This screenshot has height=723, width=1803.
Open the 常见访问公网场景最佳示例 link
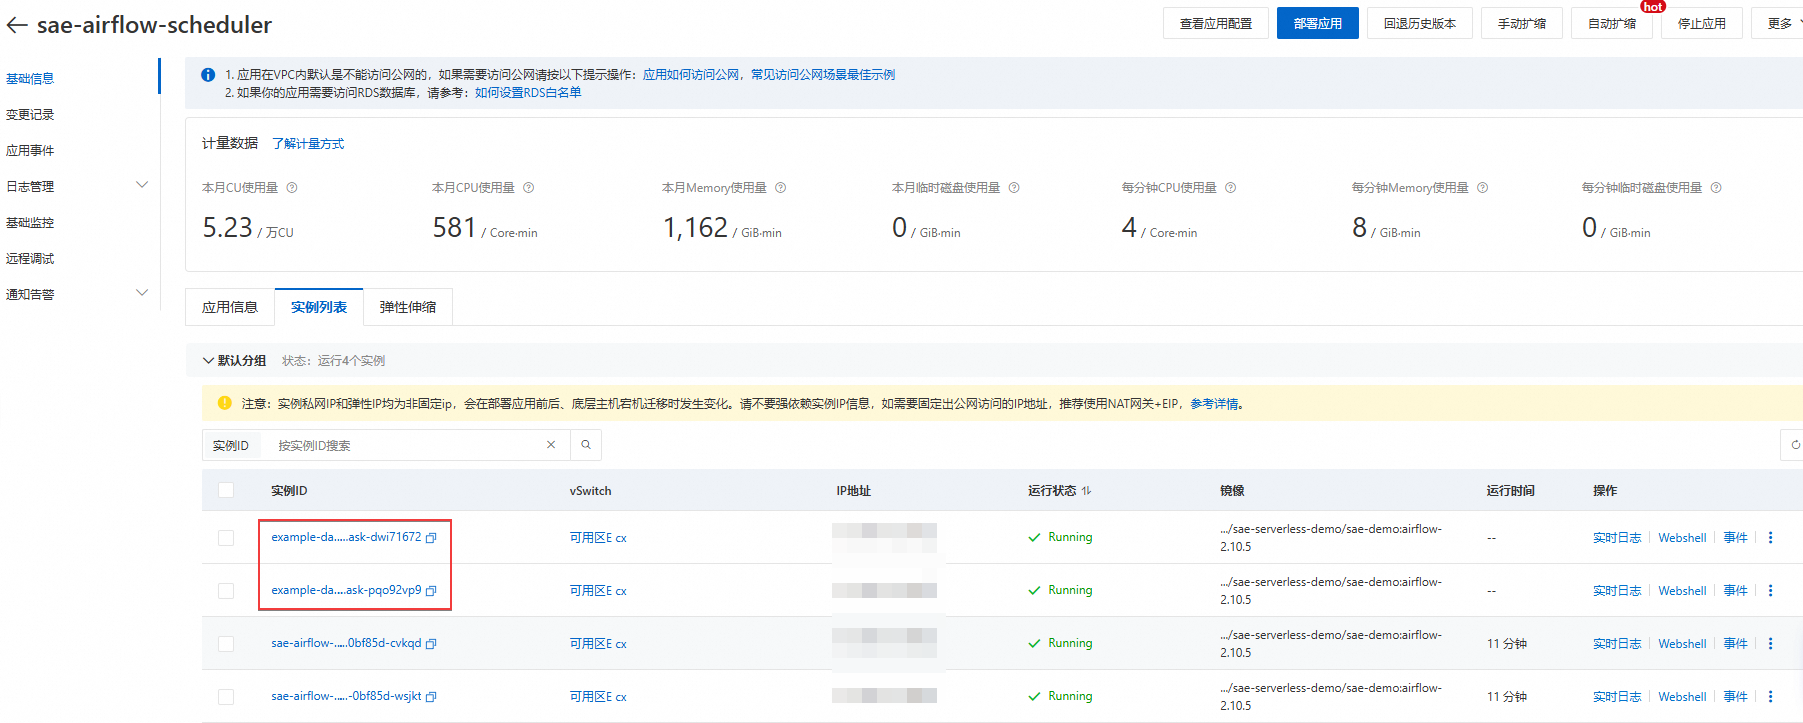coord(823,74)
